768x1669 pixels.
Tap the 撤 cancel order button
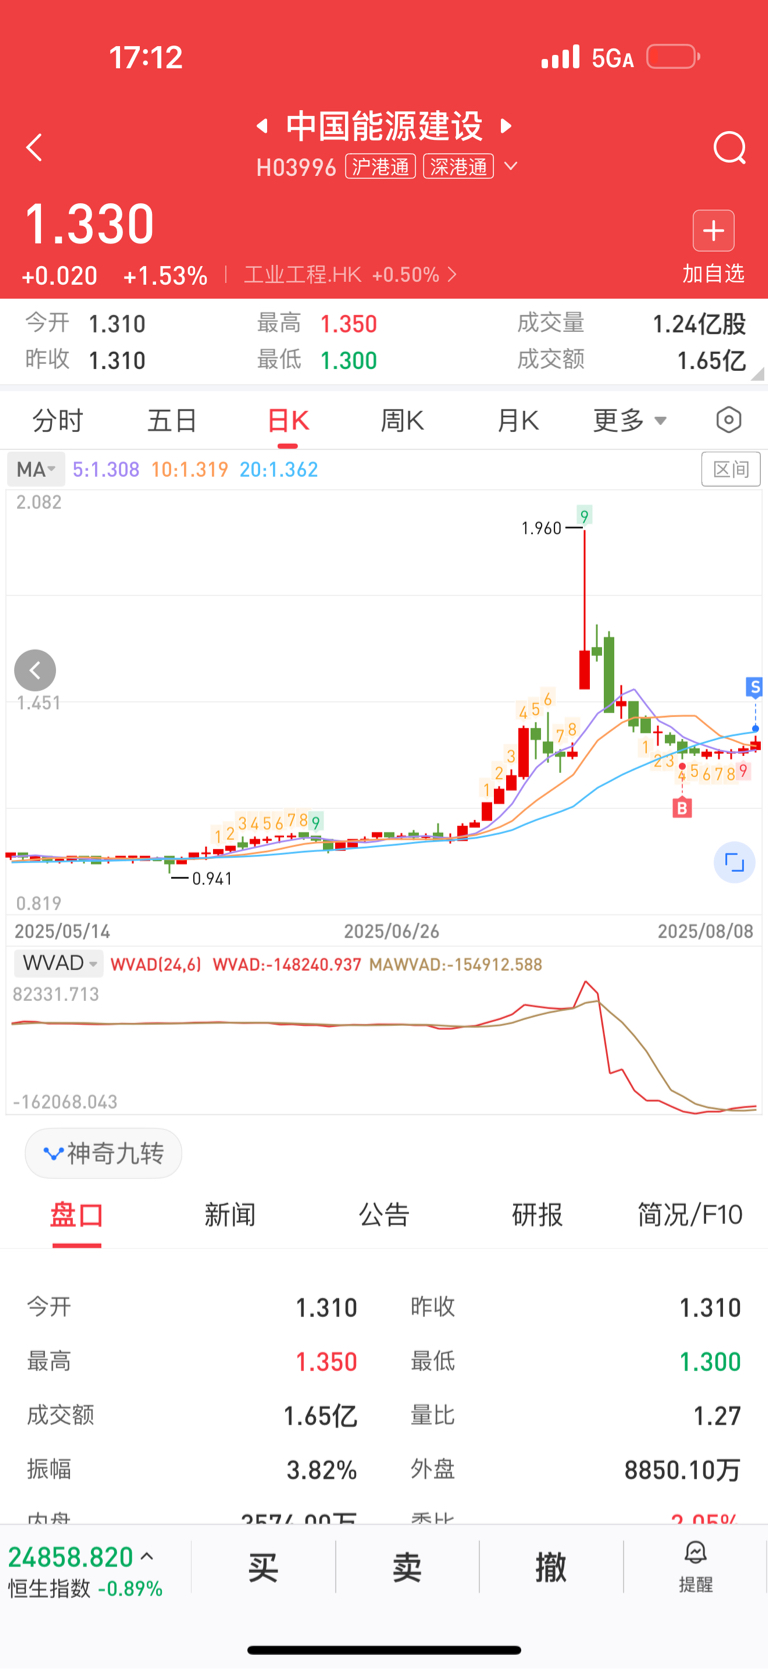[x=551, y=1567]
